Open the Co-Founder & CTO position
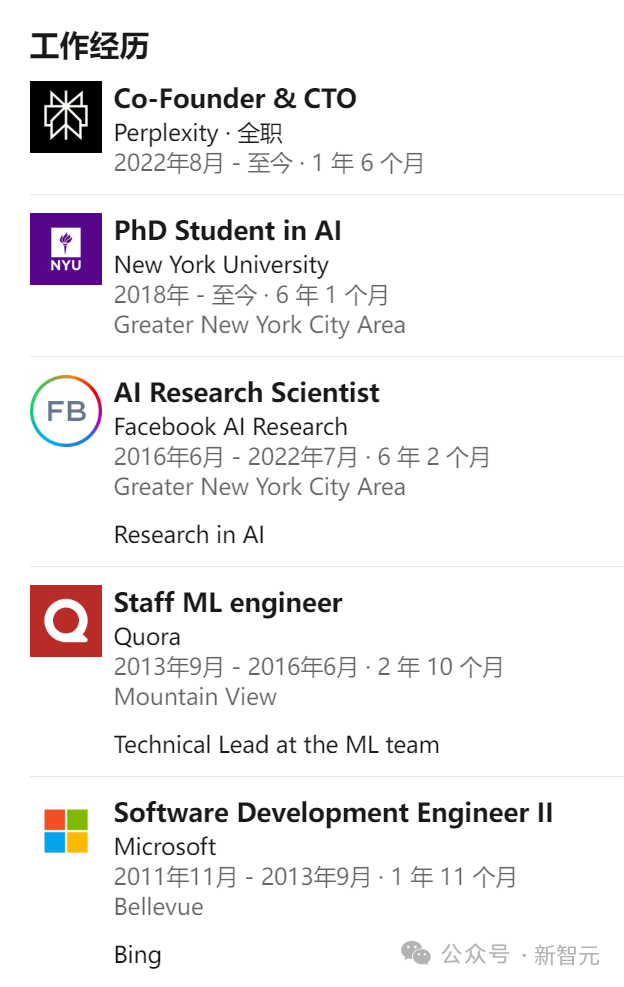 pyautogui.click(x=235, y=99)
